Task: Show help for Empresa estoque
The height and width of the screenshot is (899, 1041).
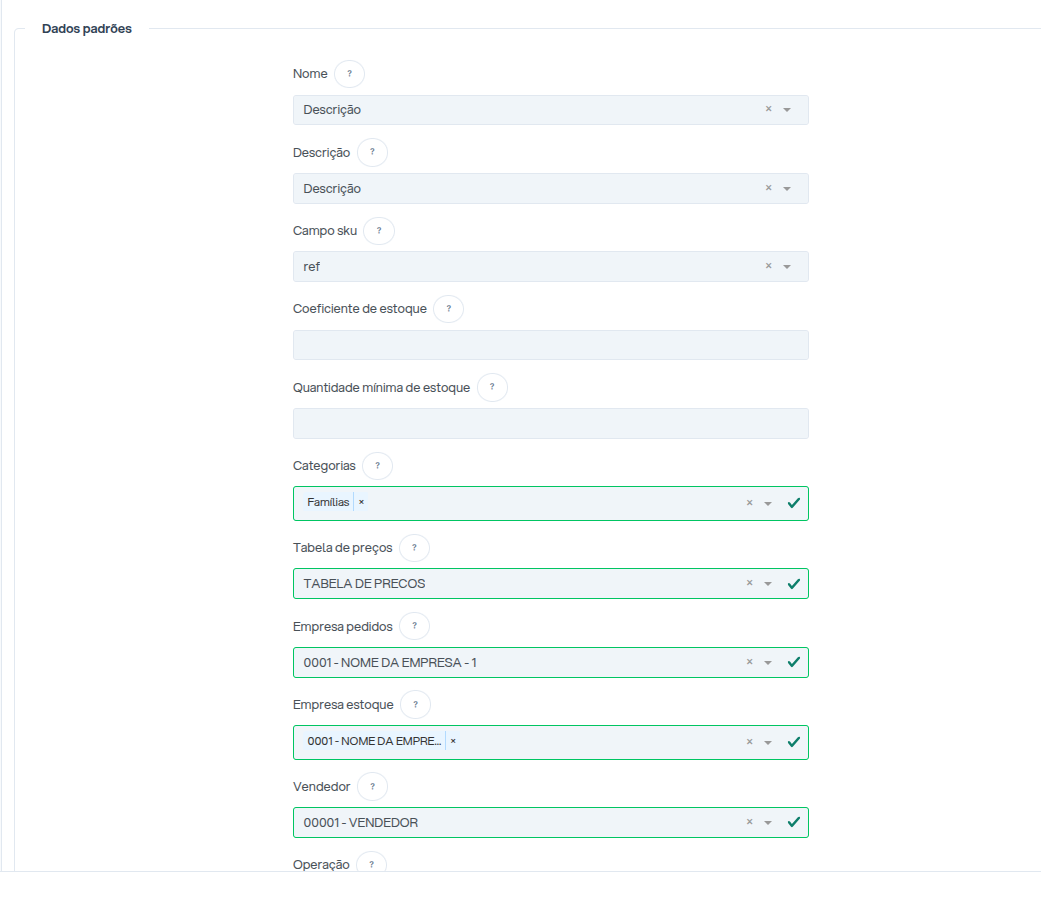Action: [416, 704]
